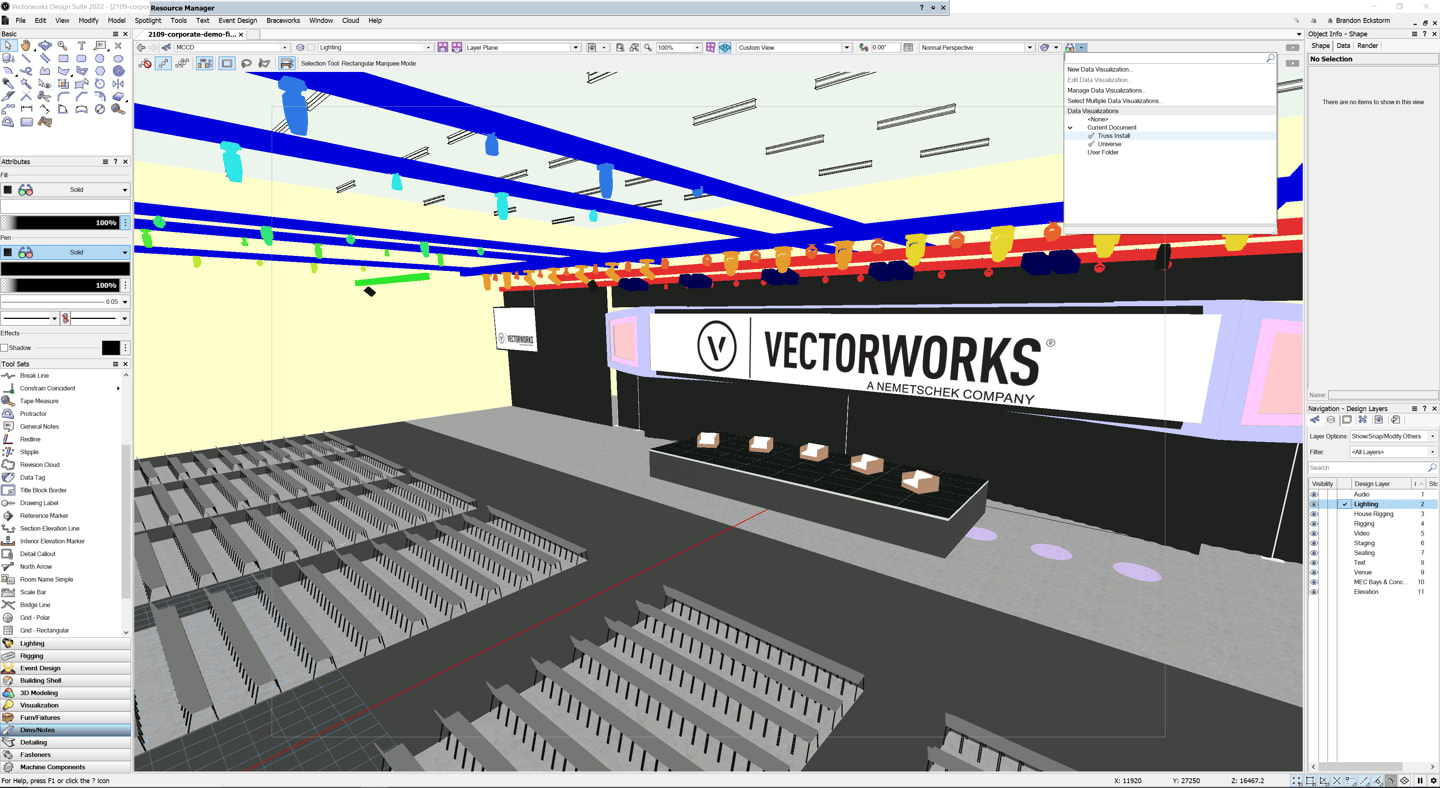
Task: Toggle visibility eye of Venue layer
Action: tap(1314, 572)
